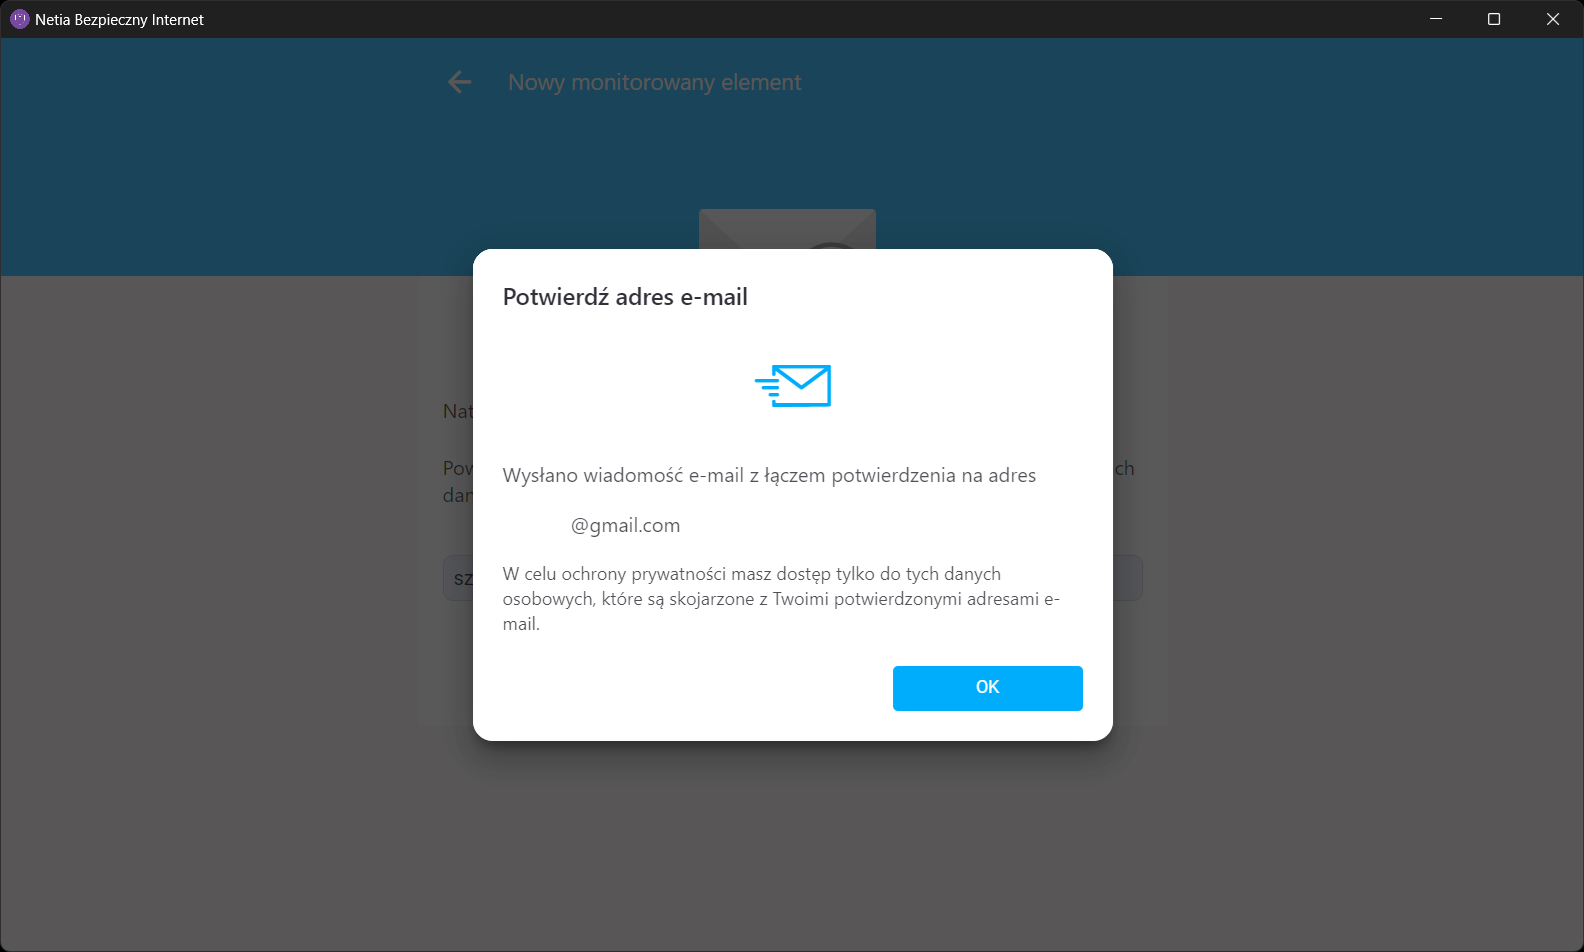Viewport: 1584px width, 952px height.
Task: Click the input field's left edge showing 'sz'
Action: [458, 578]
